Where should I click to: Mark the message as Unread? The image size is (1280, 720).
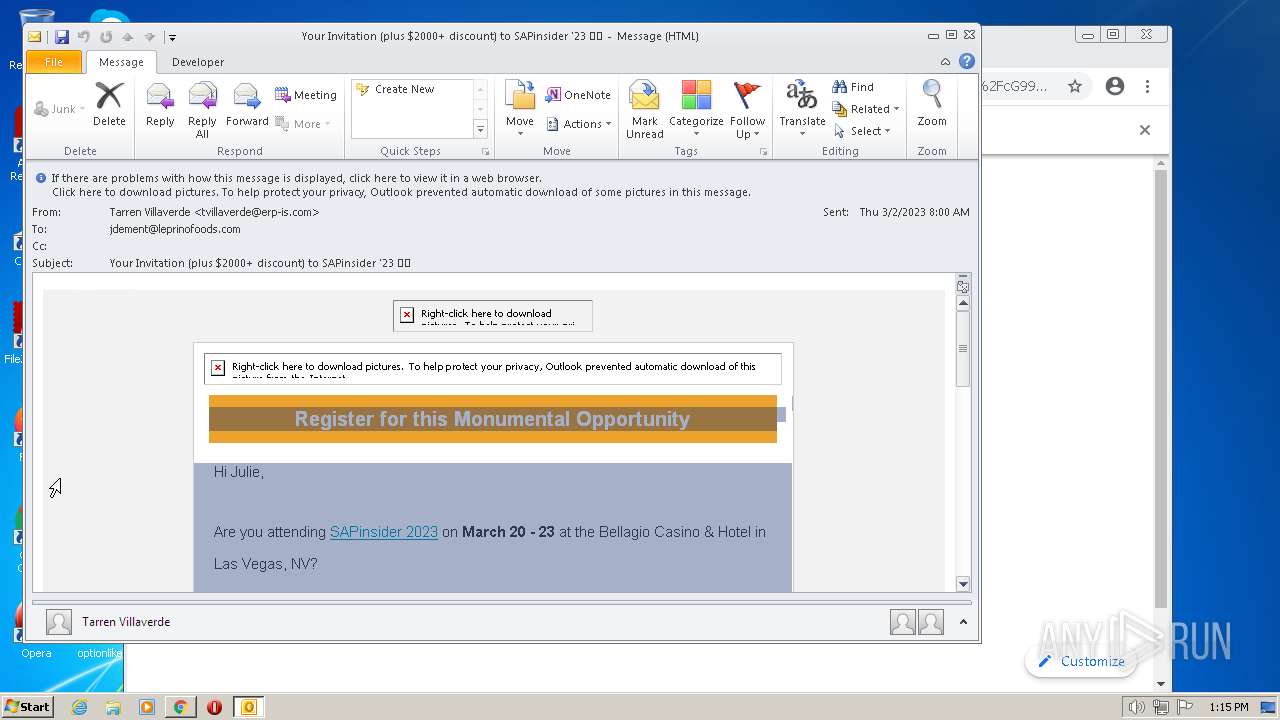click(645, 110)
